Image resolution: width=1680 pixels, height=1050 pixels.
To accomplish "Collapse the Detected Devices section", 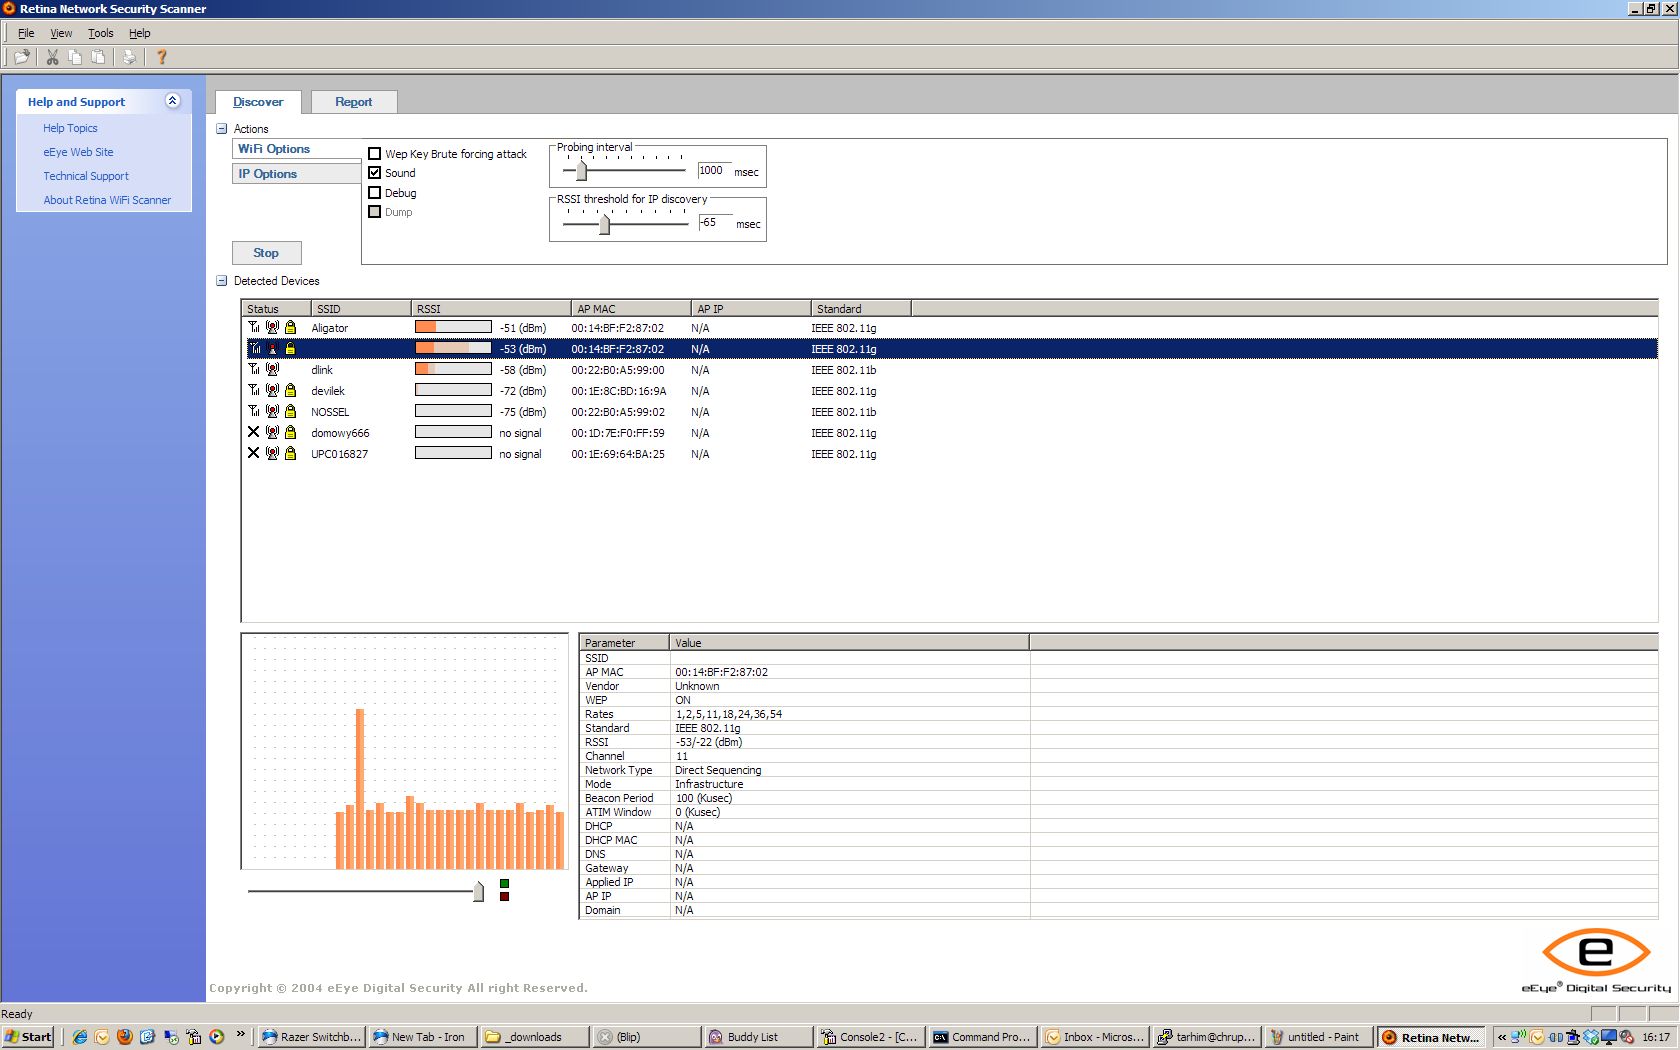I will [219, 281].
